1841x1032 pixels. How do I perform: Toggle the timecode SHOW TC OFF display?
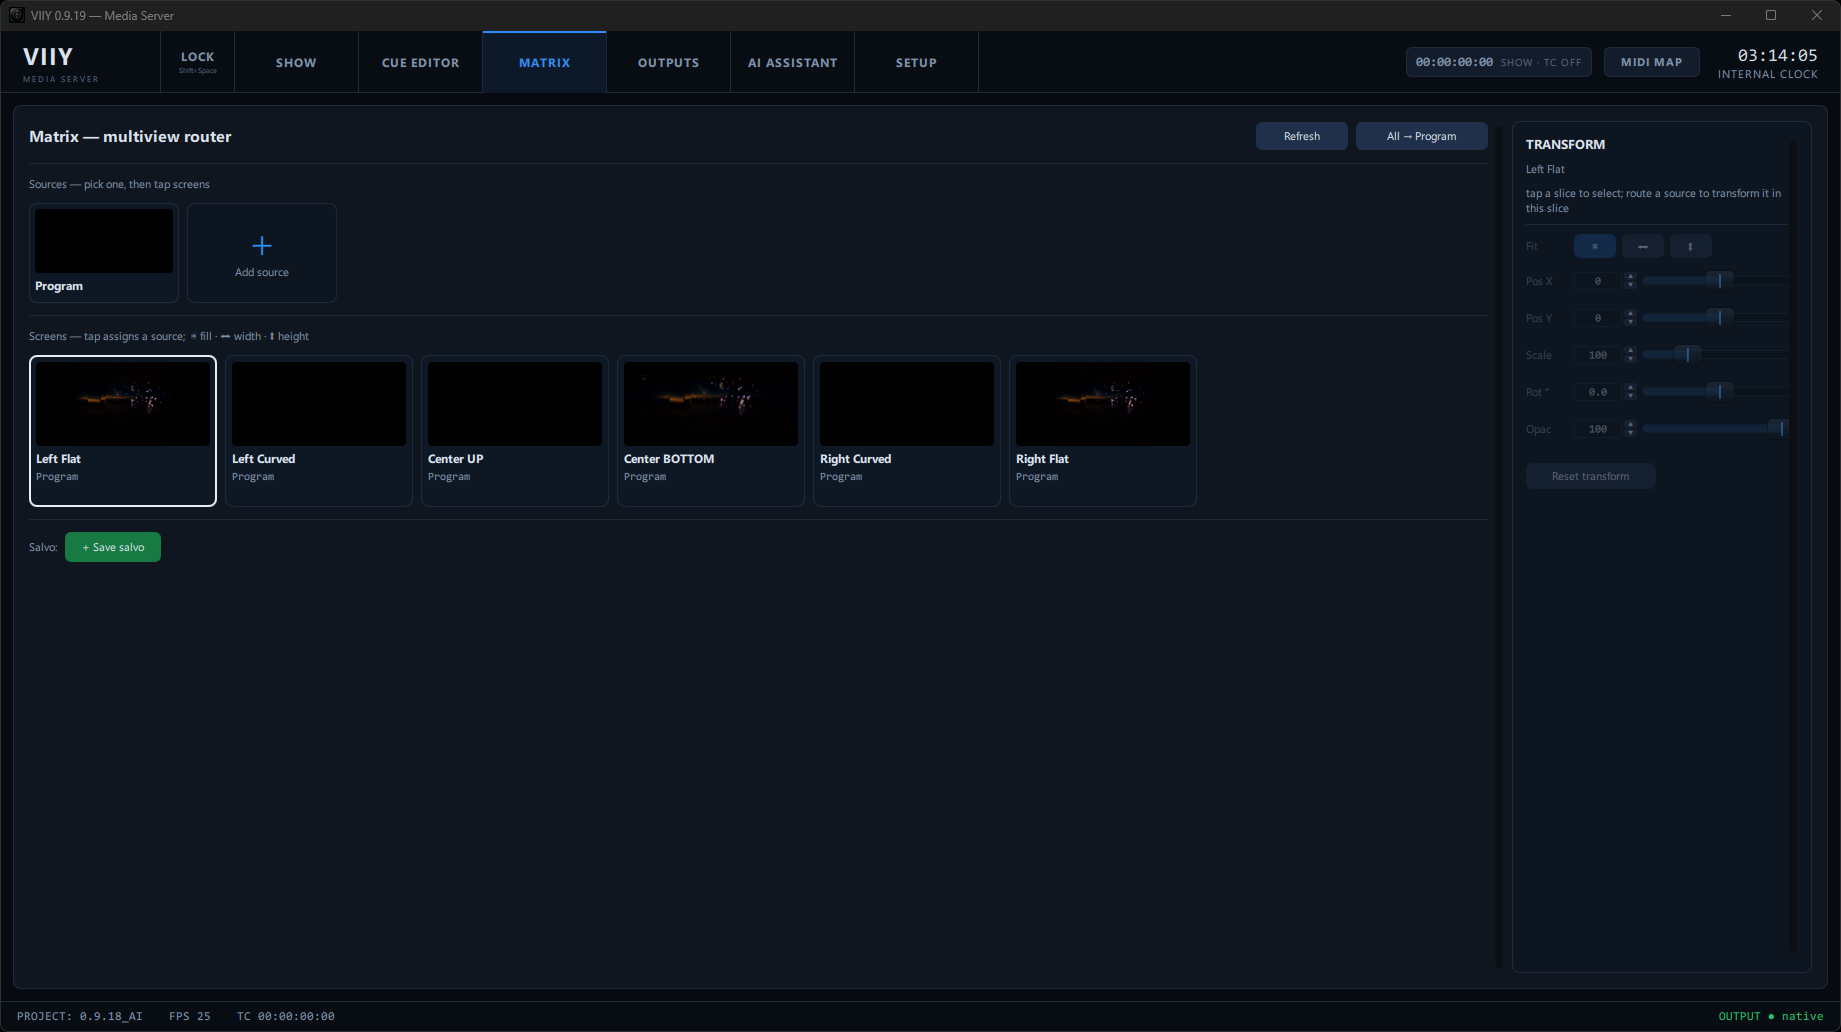coord(1498,62)
